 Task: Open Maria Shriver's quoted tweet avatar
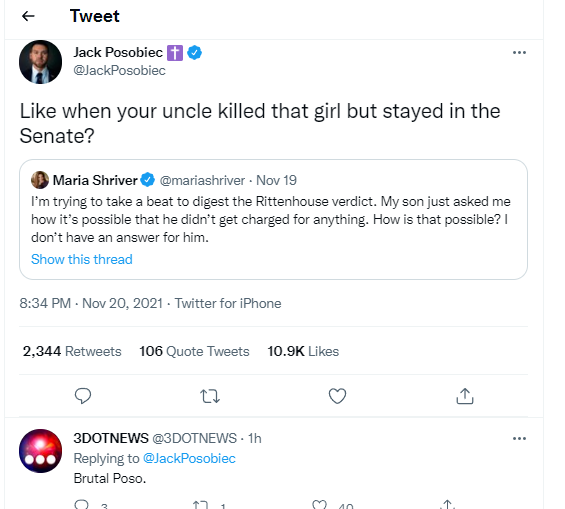click(x=40, y=180)
